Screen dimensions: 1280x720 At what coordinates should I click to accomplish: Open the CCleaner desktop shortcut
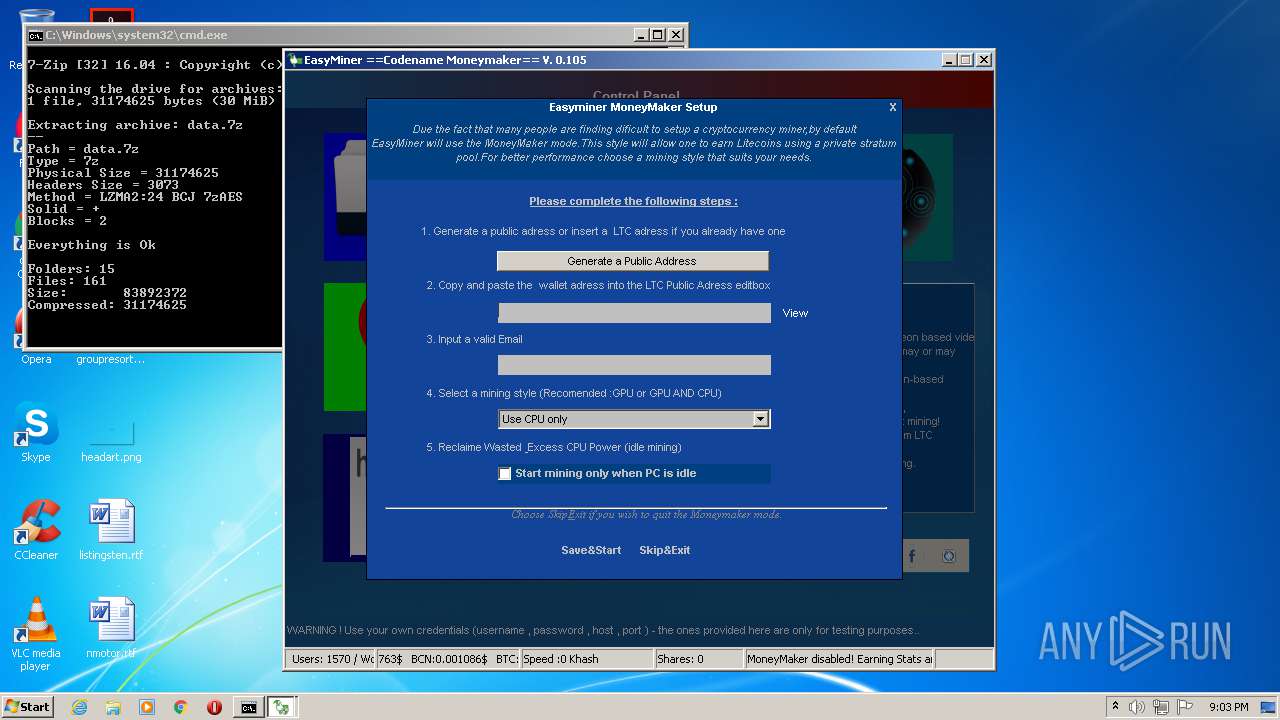[x=36, y=530]
